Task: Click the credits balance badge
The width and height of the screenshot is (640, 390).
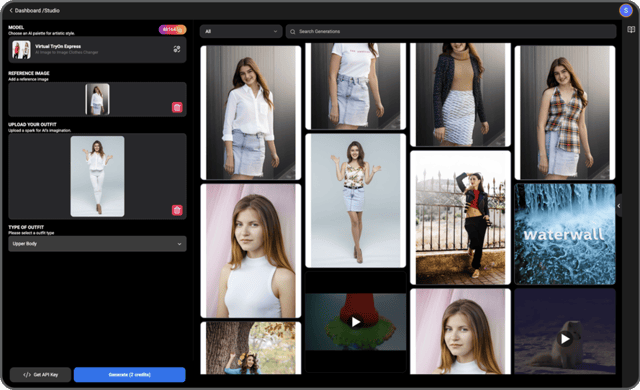Action: click(172, 29)
